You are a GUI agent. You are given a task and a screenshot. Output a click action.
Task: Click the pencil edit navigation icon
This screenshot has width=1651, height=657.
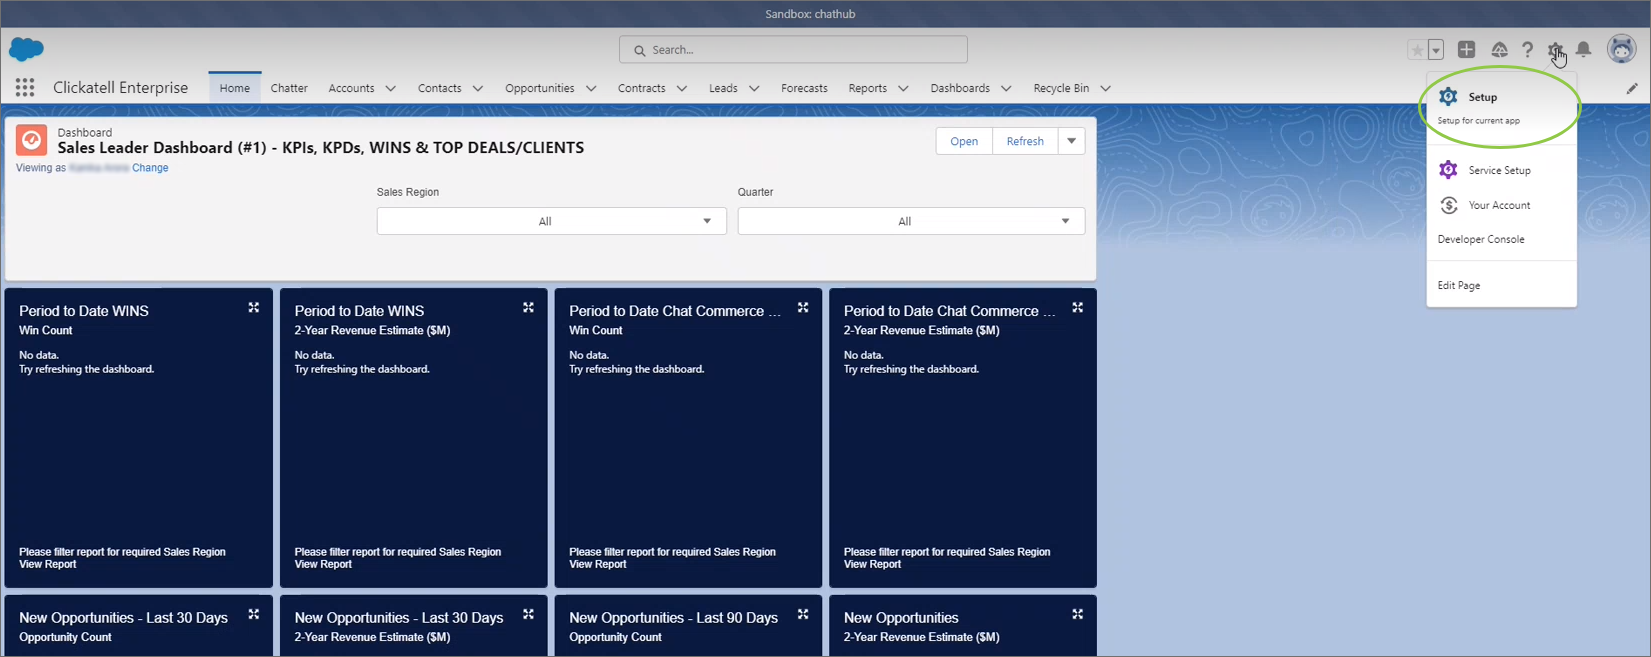(x=1632, y=88)
